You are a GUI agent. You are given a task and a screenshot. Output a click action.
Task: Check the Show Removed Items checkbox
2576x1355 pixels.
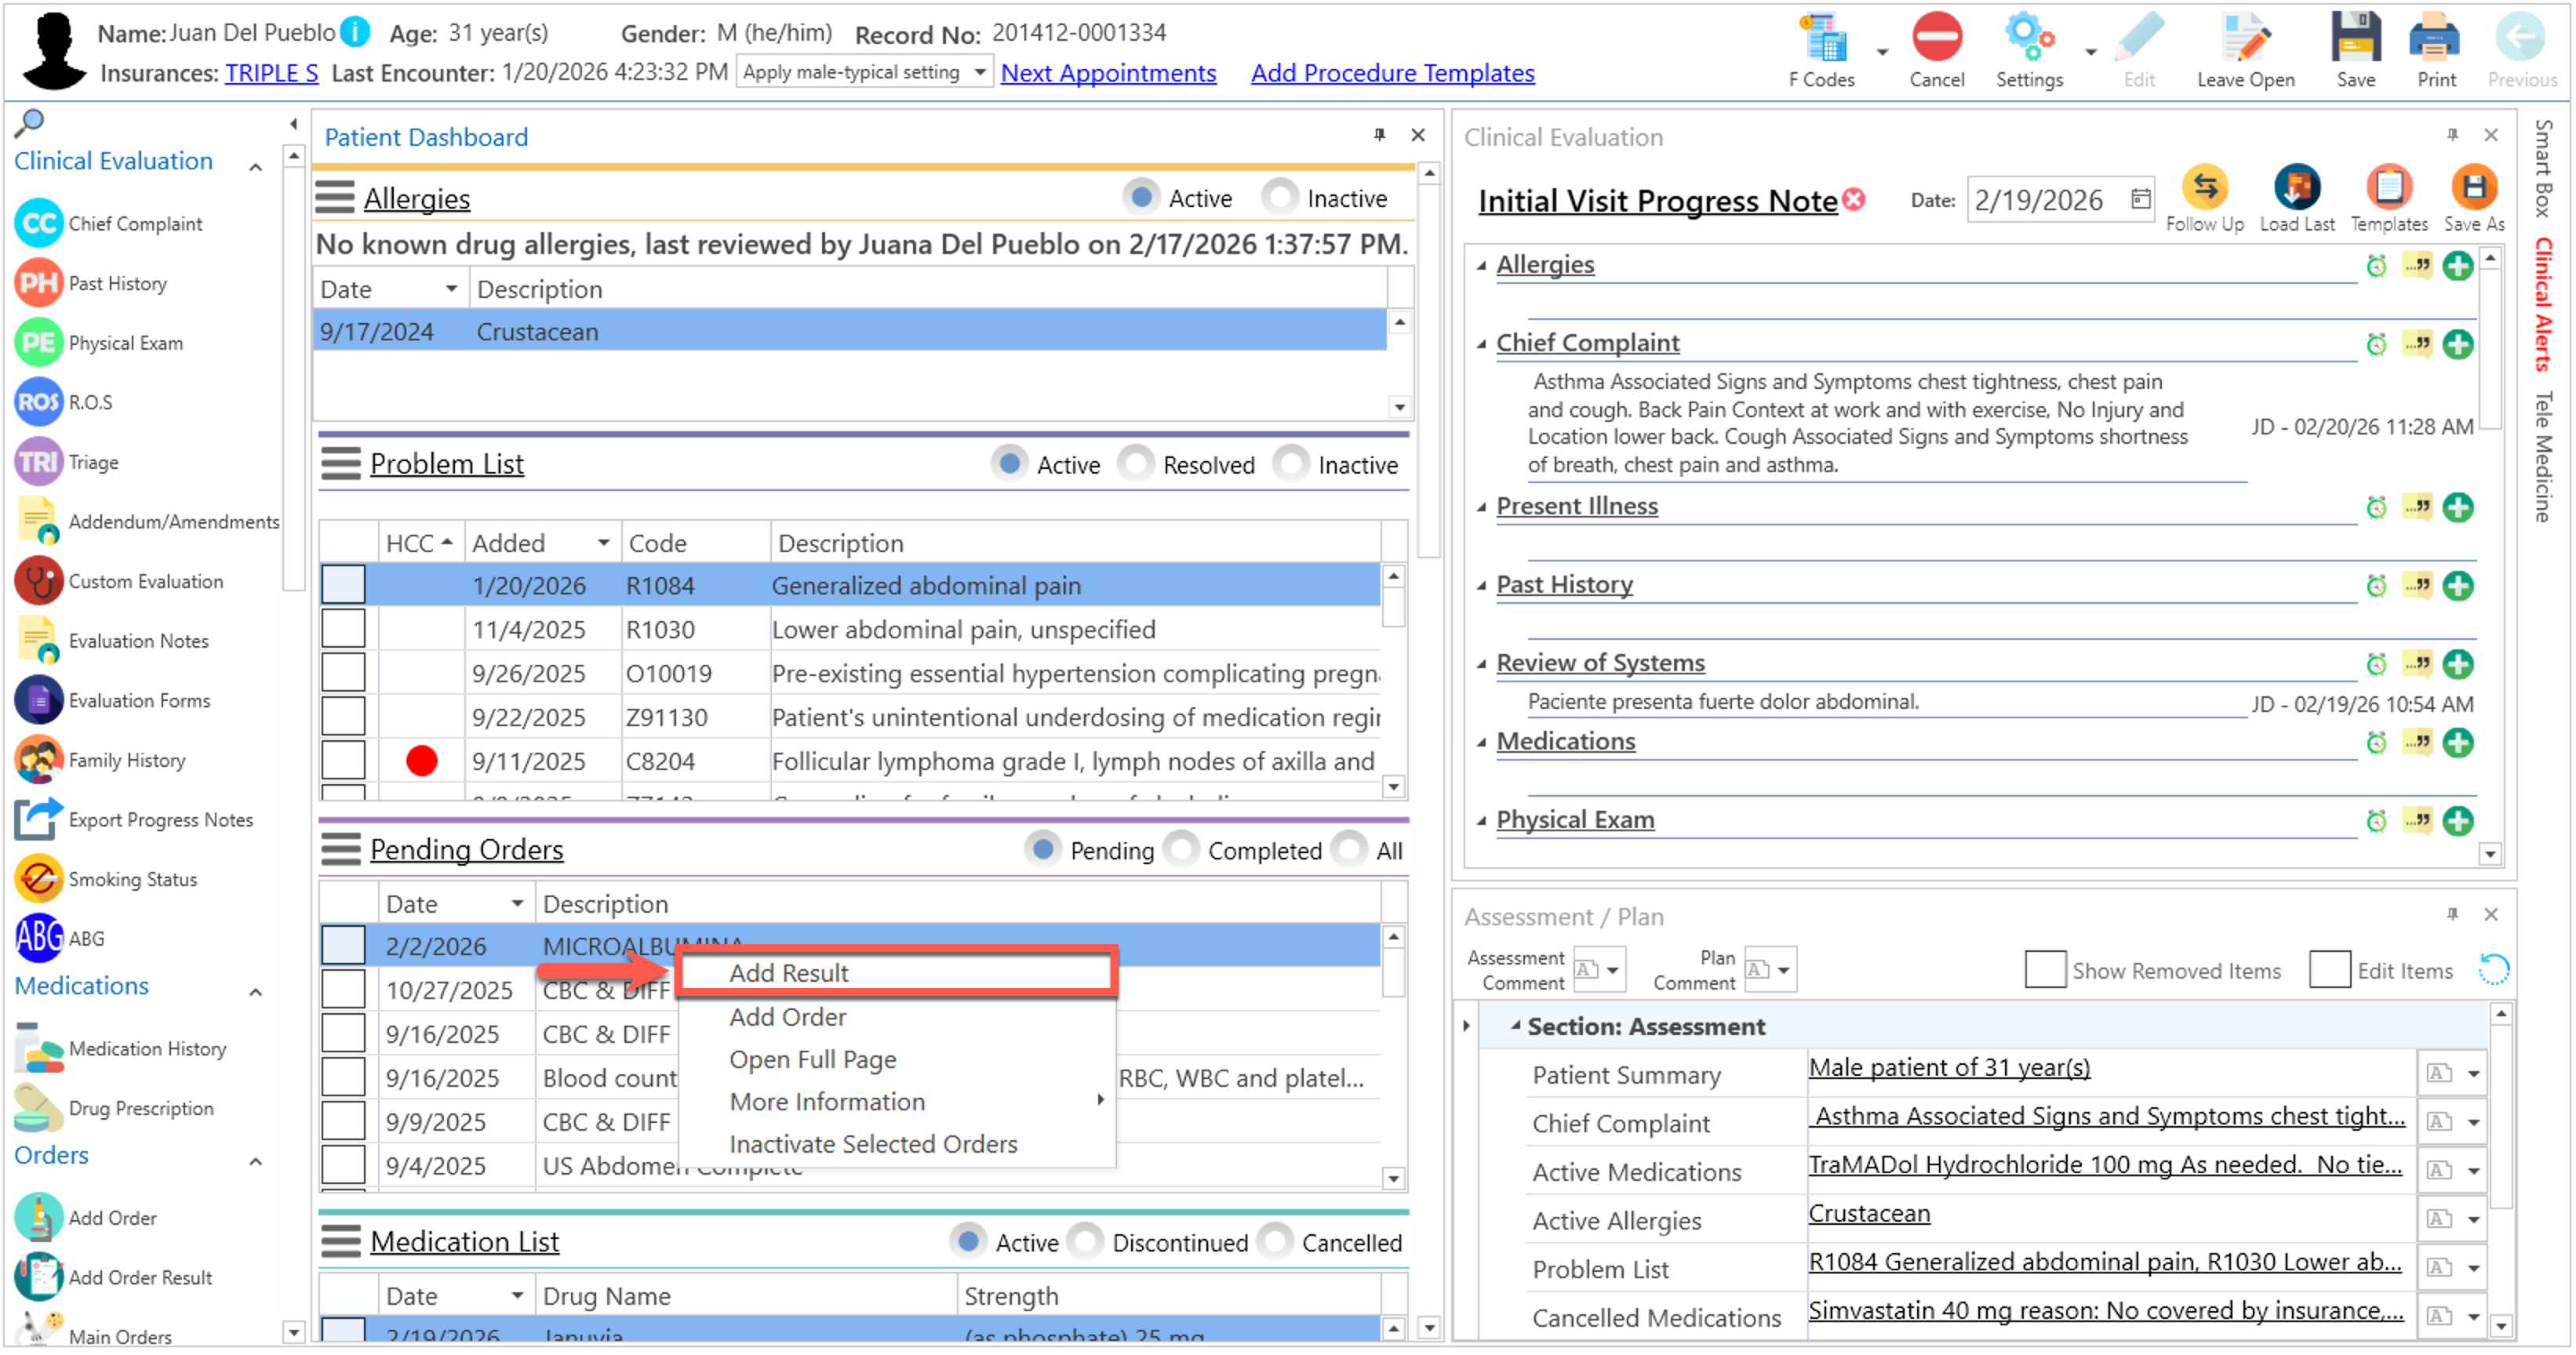(2044, 970)
